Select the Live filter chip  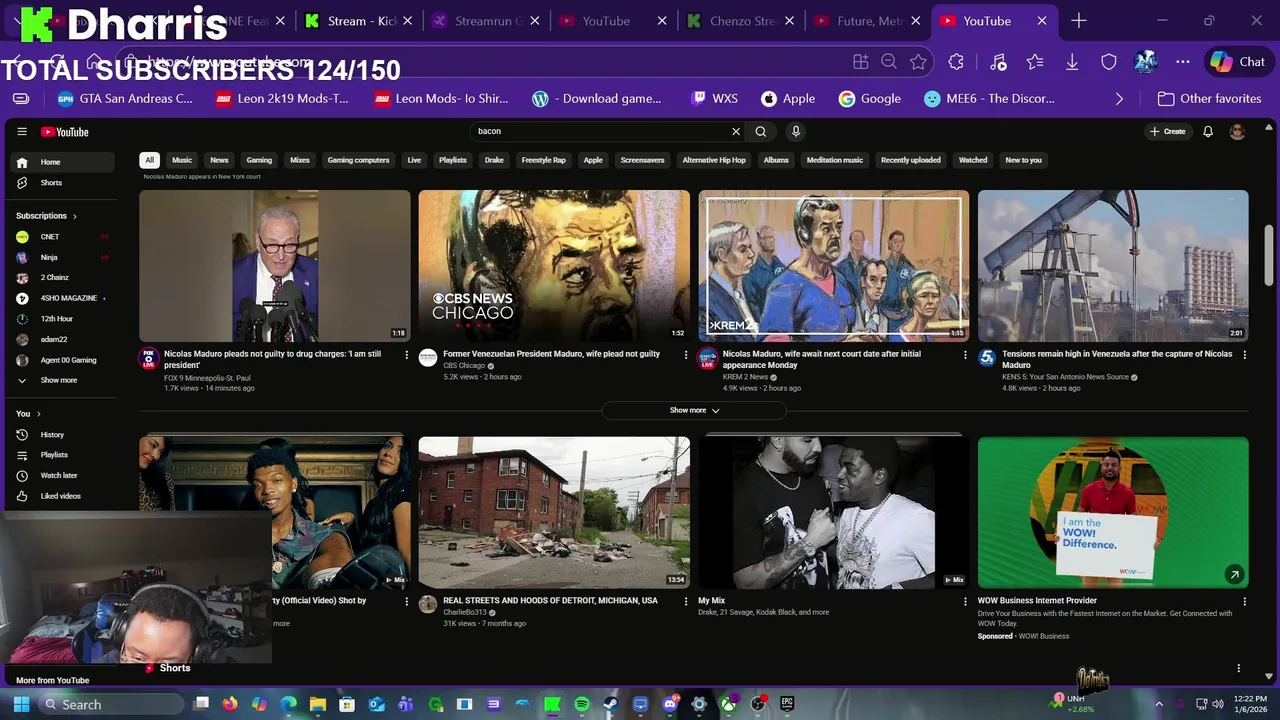[x=414, y=160]
